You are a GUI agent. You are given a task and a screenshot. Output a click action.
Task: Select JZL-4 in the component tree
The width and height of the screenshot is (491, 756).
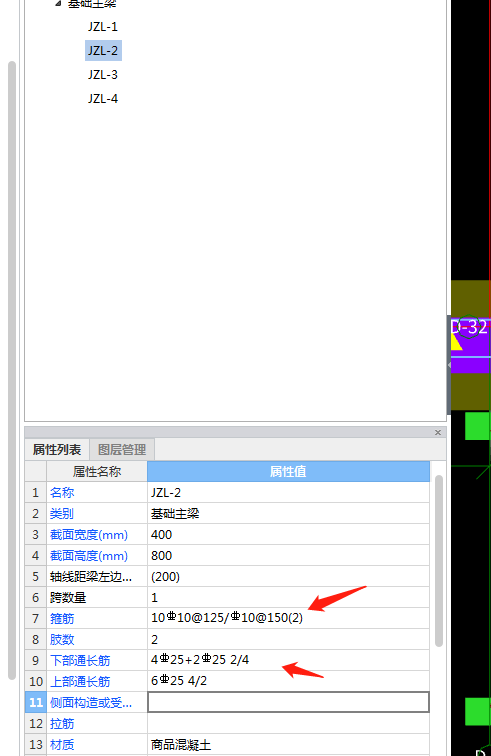pyautogui.click(x=103, y=99)
